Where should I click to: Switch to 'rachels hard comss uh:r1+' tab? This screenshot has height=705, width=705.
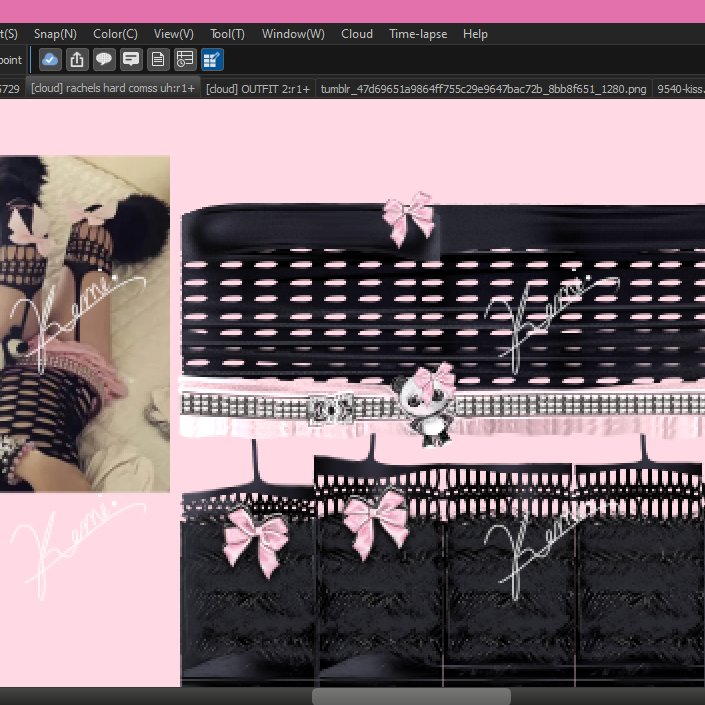[113, 88]
